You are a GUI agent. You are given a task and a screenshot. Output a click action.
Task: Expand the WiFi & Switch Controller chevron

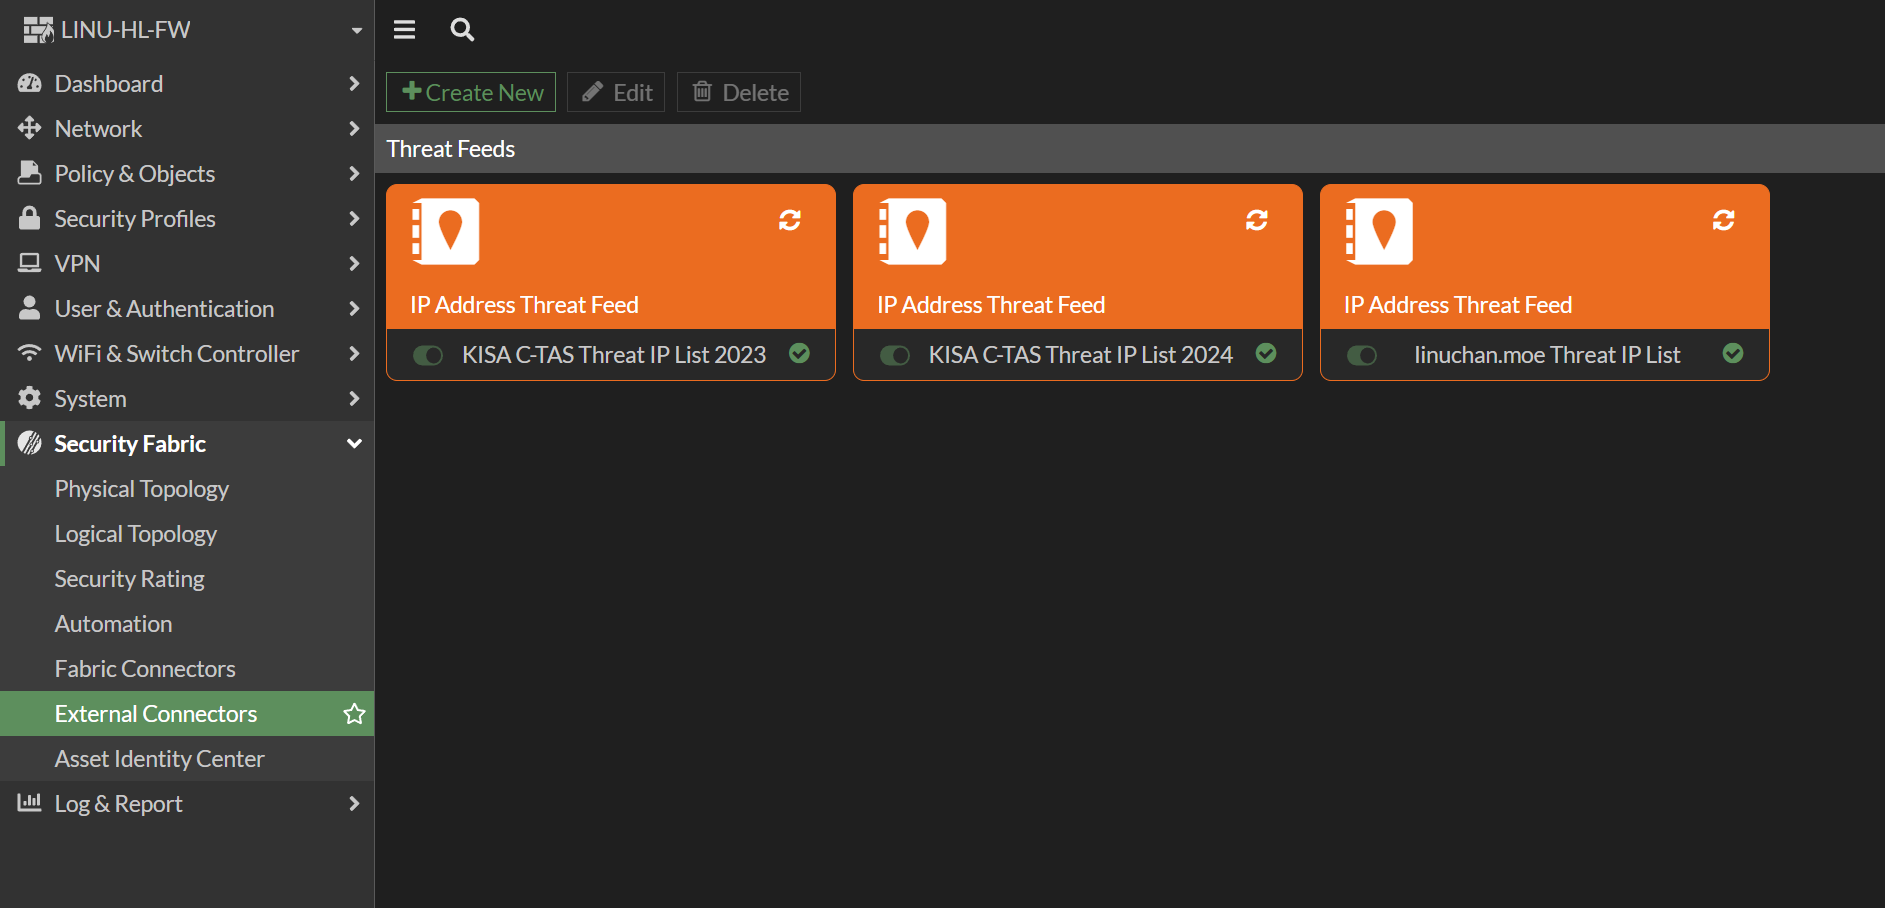click(x=354, y=353)
